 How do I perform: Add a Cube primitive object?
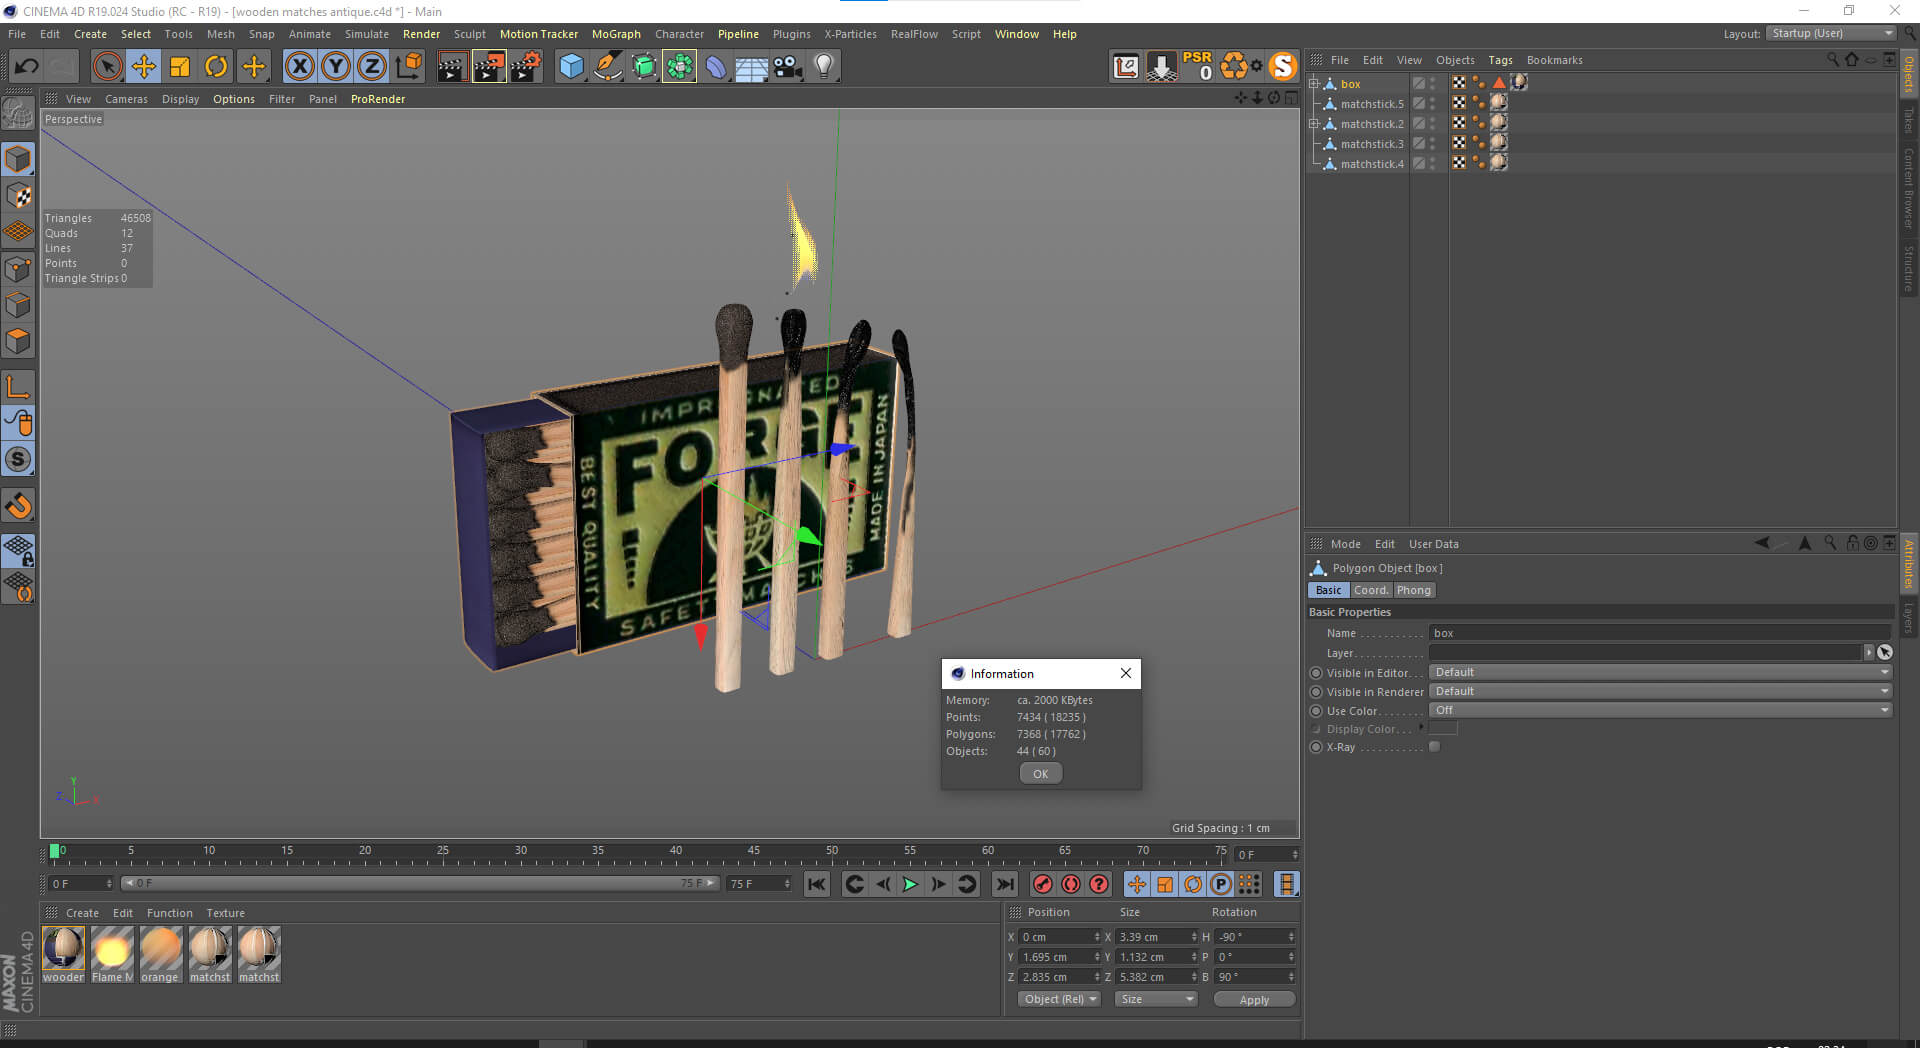click(x=571, y=67)
